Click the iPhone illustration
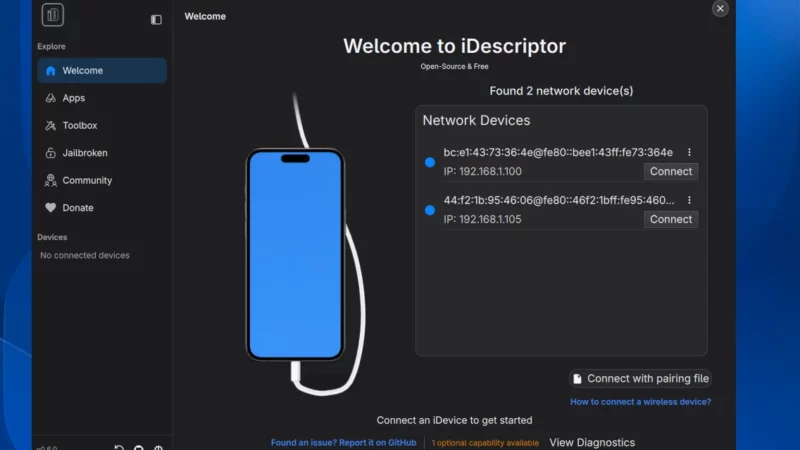Image resolution: width=800 pixels, height=450 pixels. pos(295,255)
